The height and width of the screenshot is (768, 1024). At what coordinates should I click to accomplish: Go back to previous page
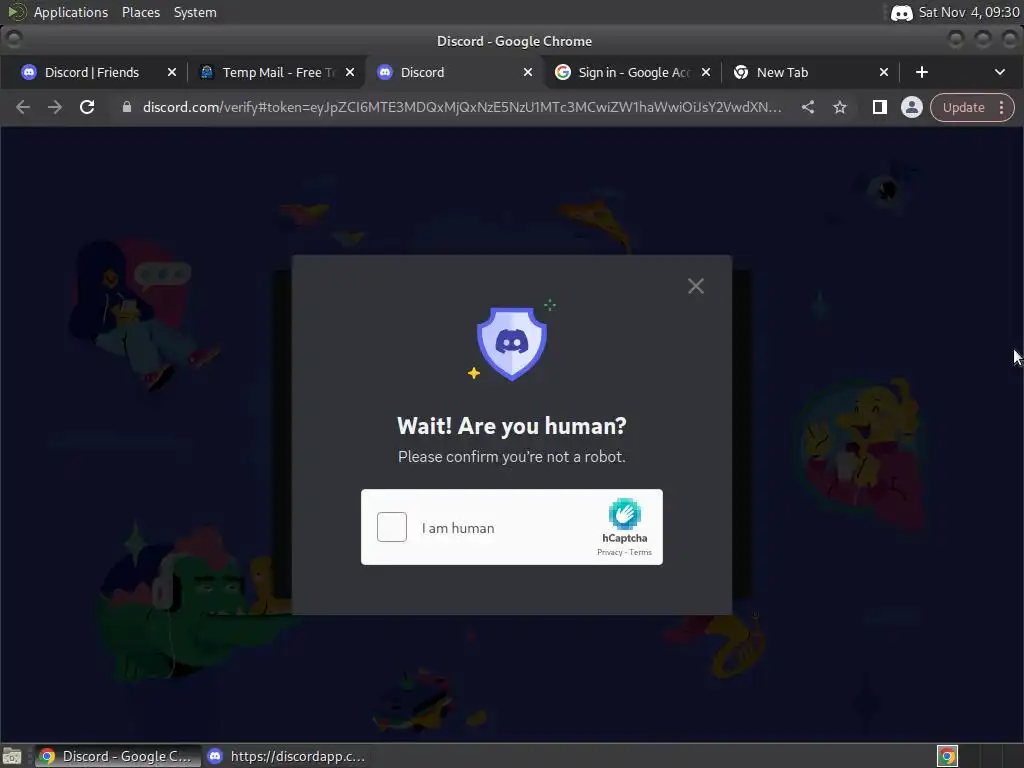tap(23, 107)
